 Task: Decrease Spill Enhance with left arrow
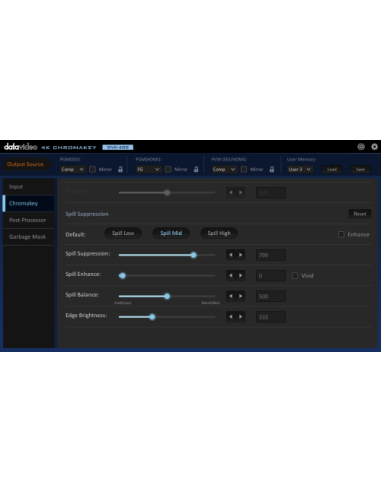(x=231, y=276)
